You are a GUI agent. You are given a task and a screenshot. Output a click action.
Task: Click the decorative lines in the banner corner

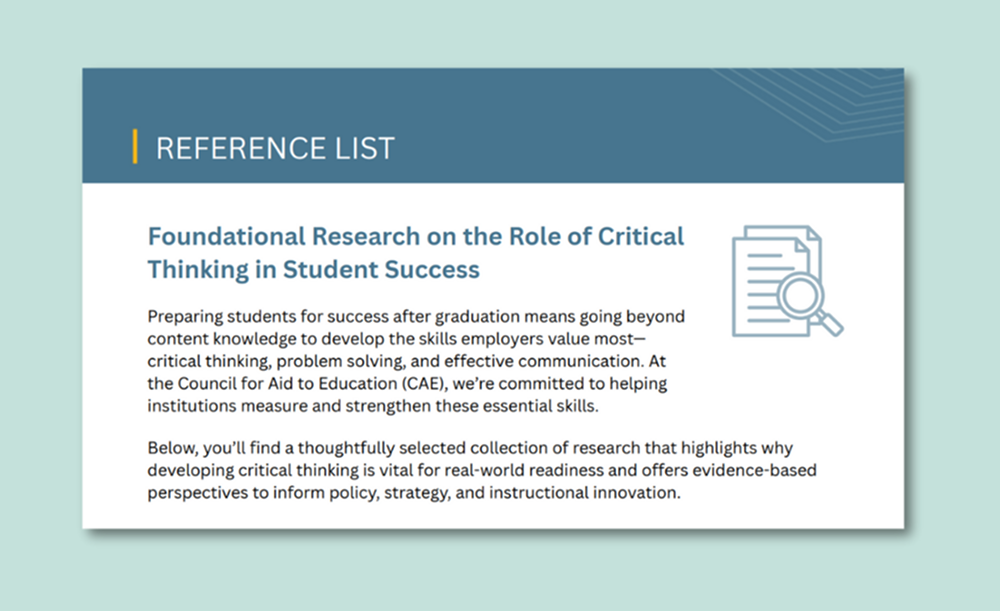822,98
